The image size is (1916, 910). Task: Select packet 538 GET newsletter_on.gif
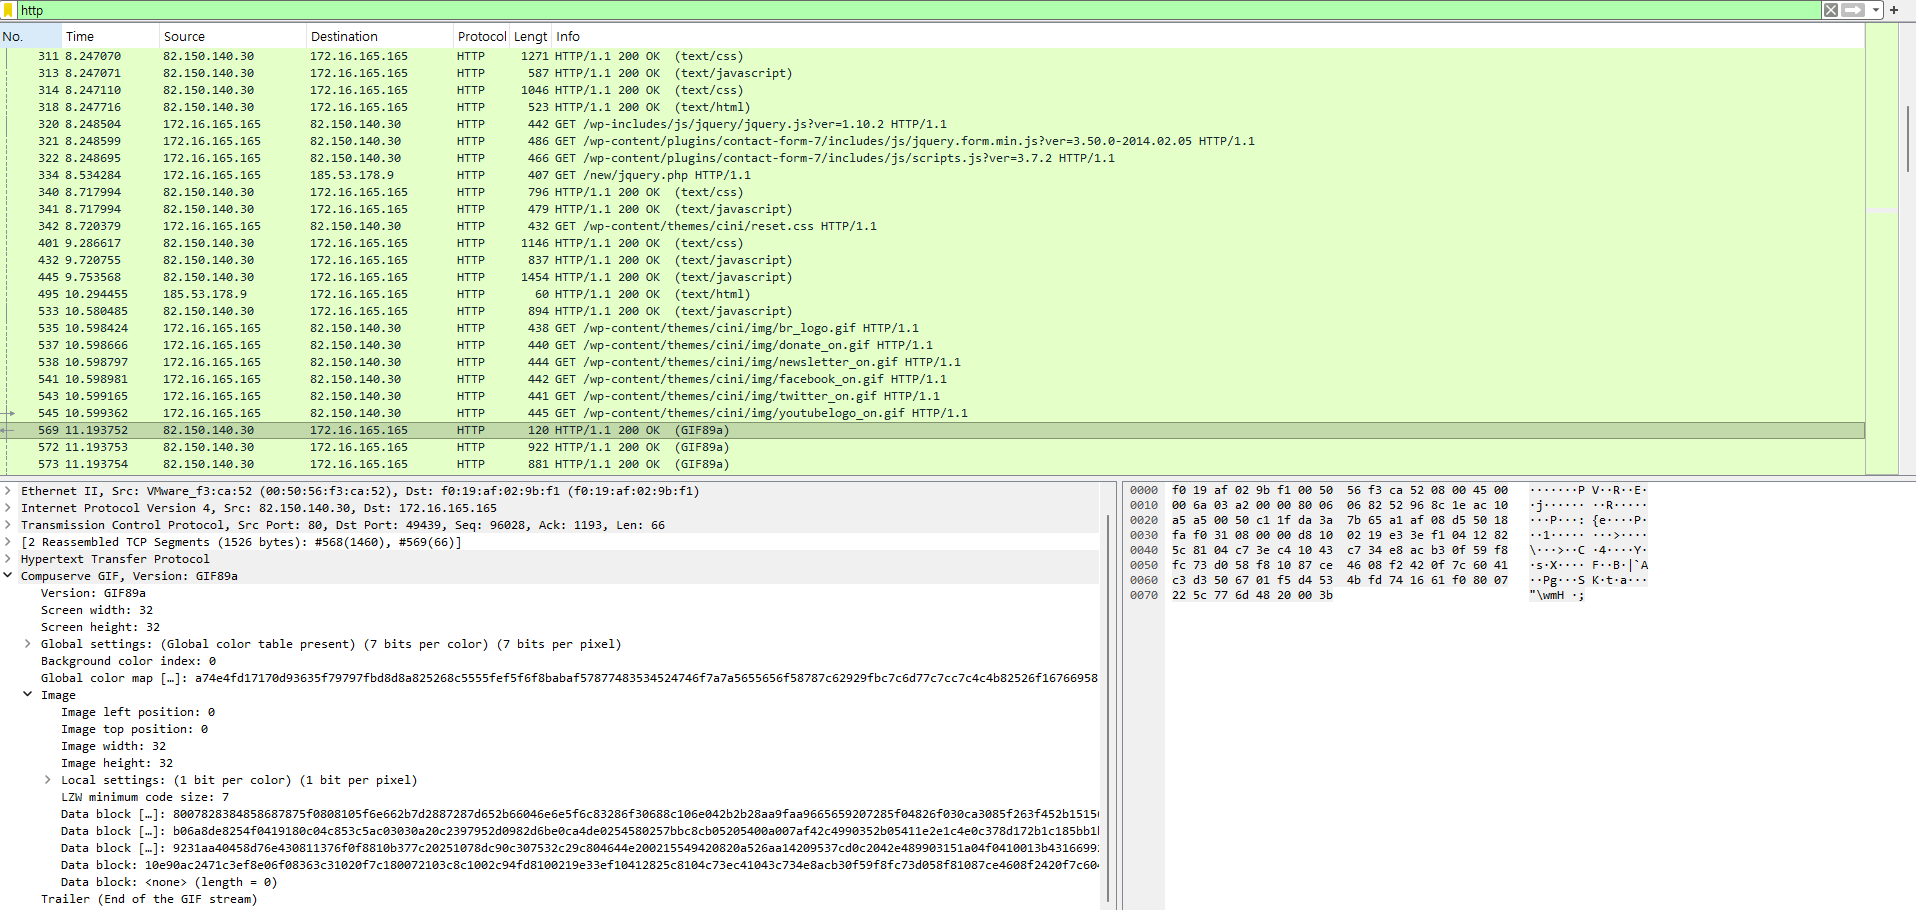click(932, 362)
